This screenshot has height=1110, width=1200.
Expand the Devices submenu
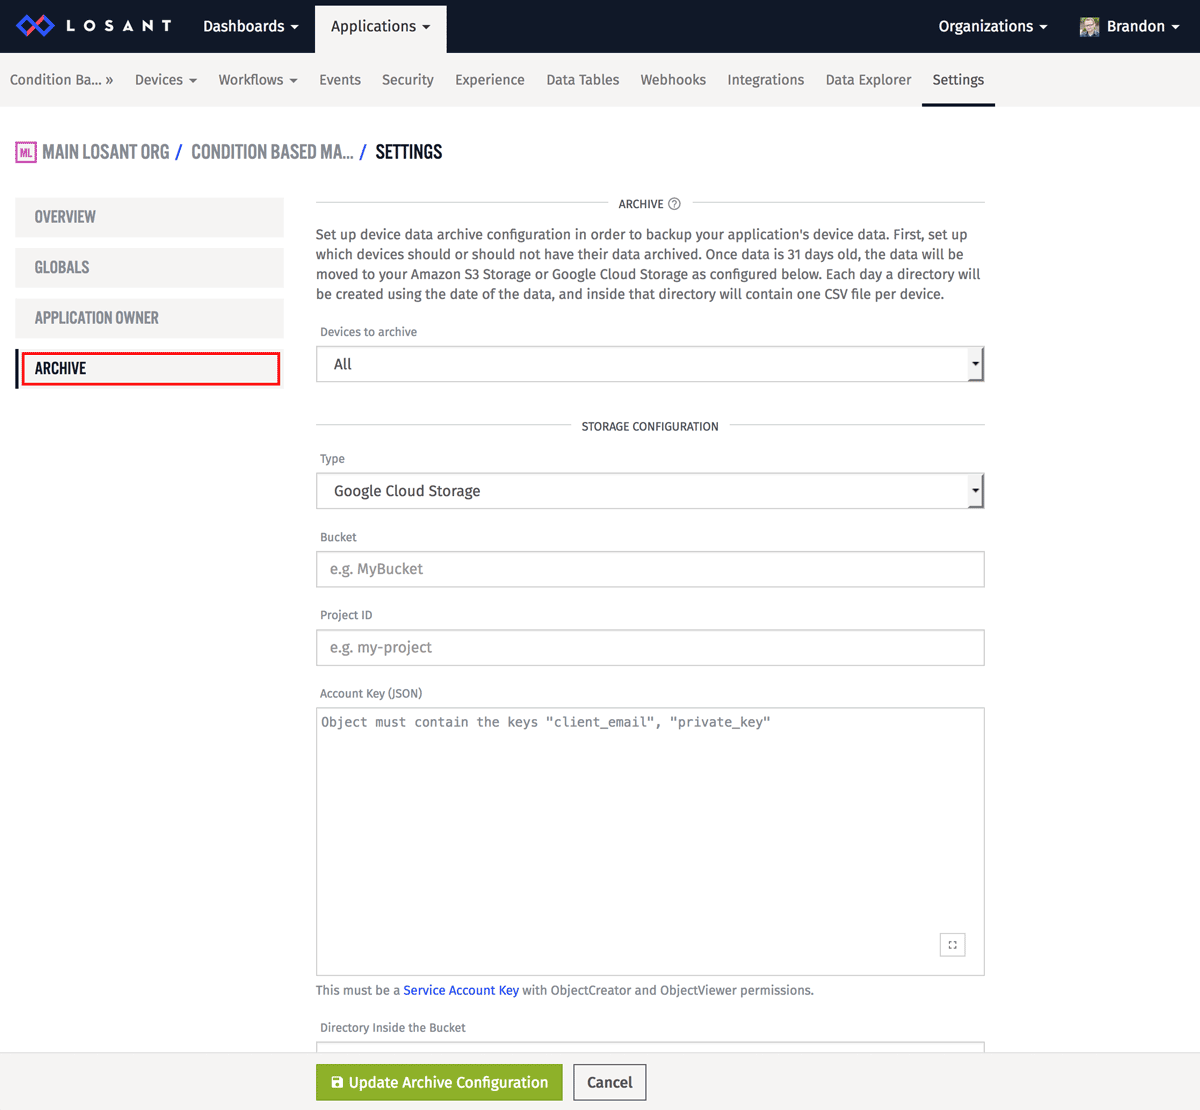166,80
